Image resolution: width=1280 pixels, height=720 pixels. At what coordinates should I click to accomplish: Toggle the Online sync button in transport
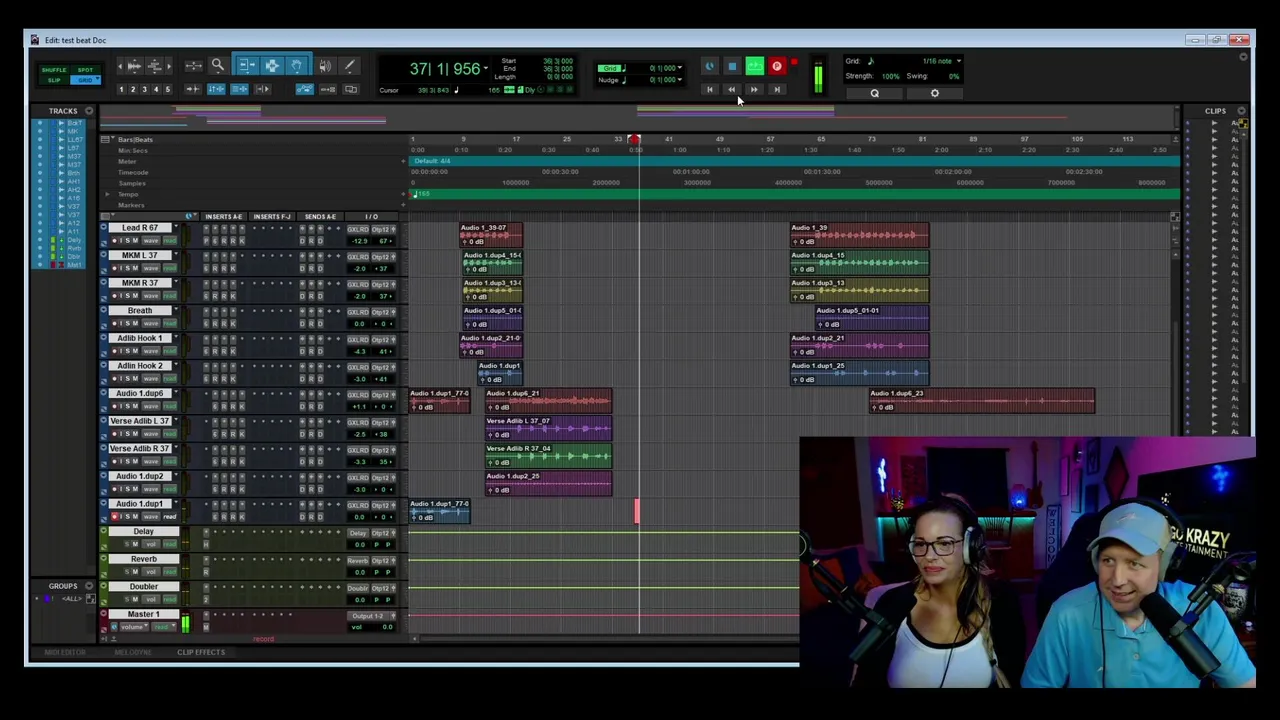(x=709, y=67)
